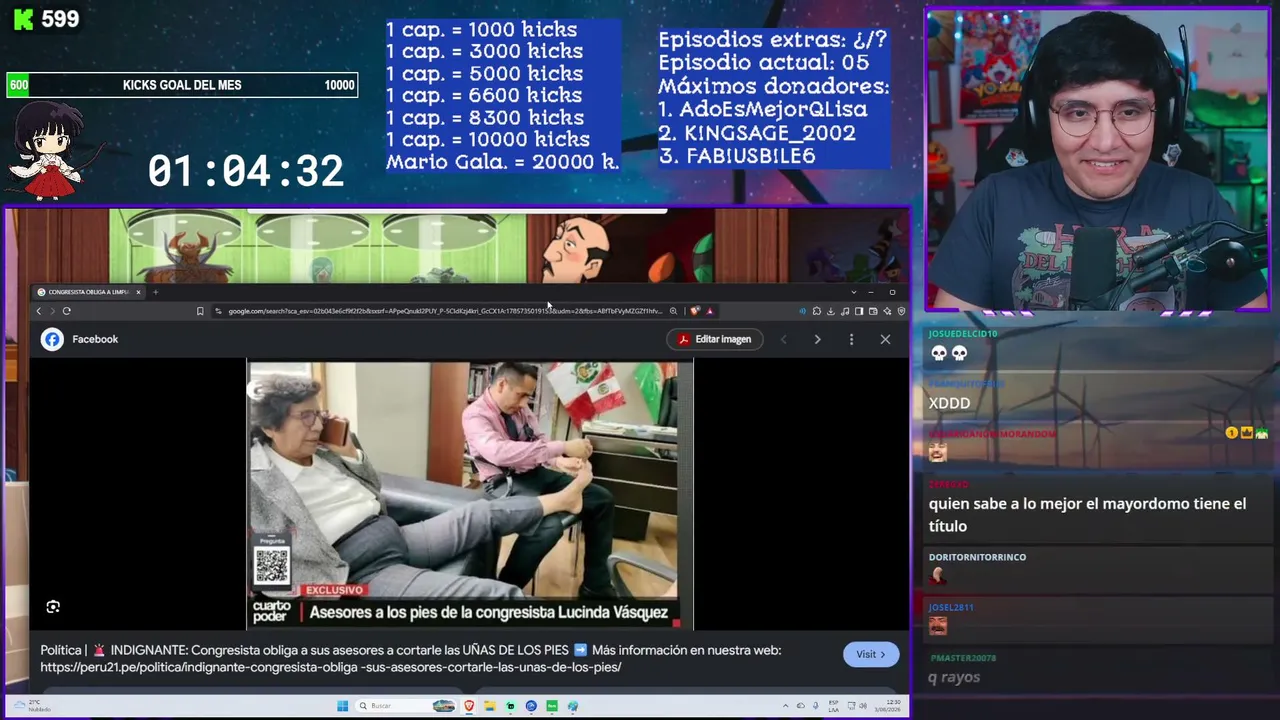
Task: Open a new browser tab with plus
Action: pyautogui.click(x=155, y=292)
